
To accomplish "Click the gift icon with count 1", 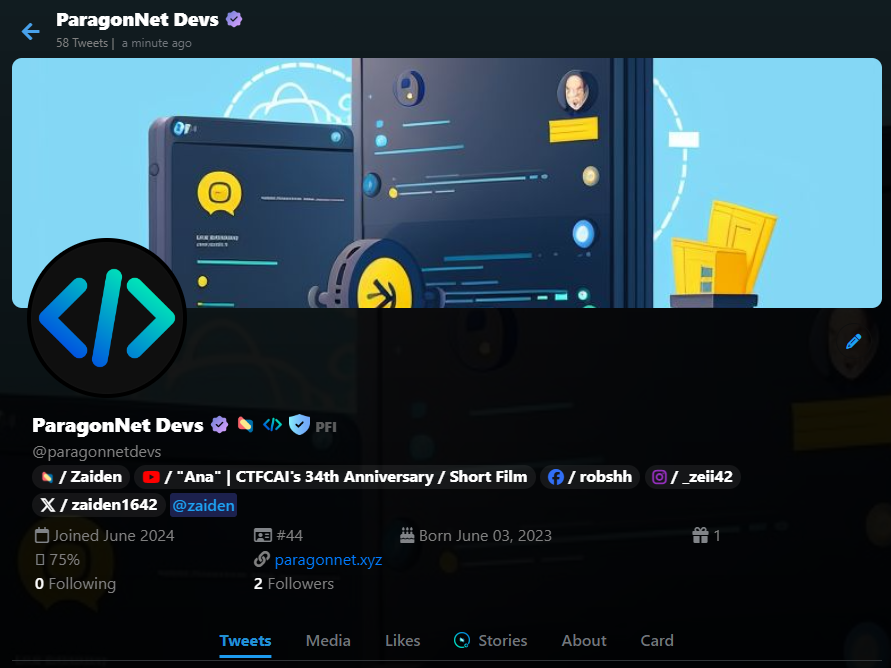I will click(706, 535).
